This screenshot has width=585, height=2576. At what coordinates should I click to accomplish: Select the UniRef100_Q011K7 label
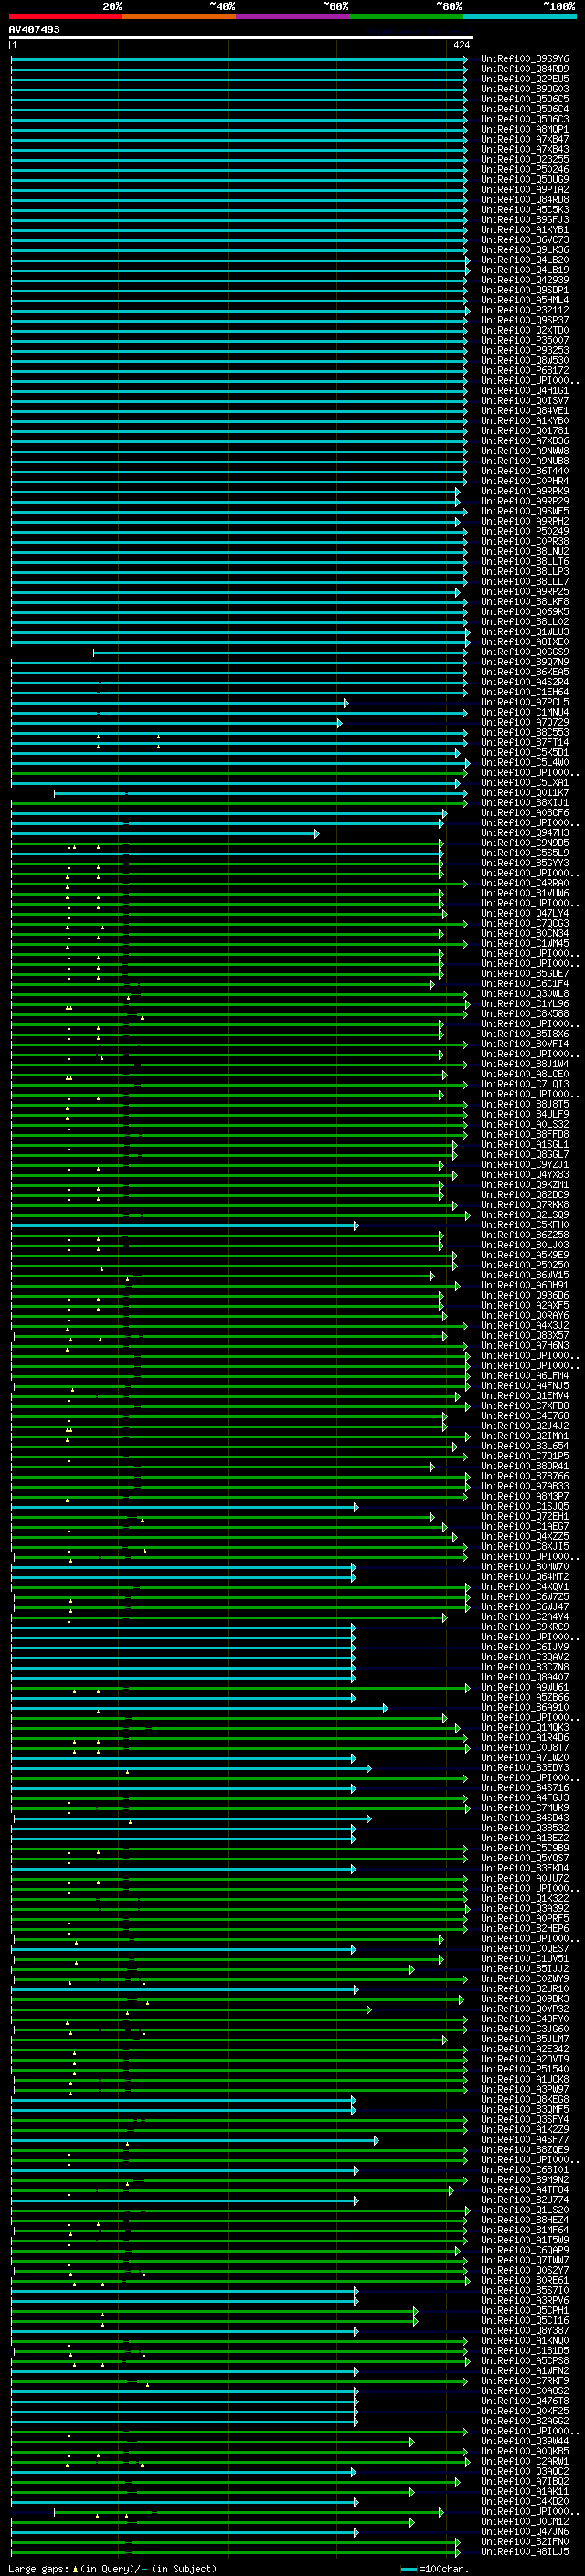[524, 793]
